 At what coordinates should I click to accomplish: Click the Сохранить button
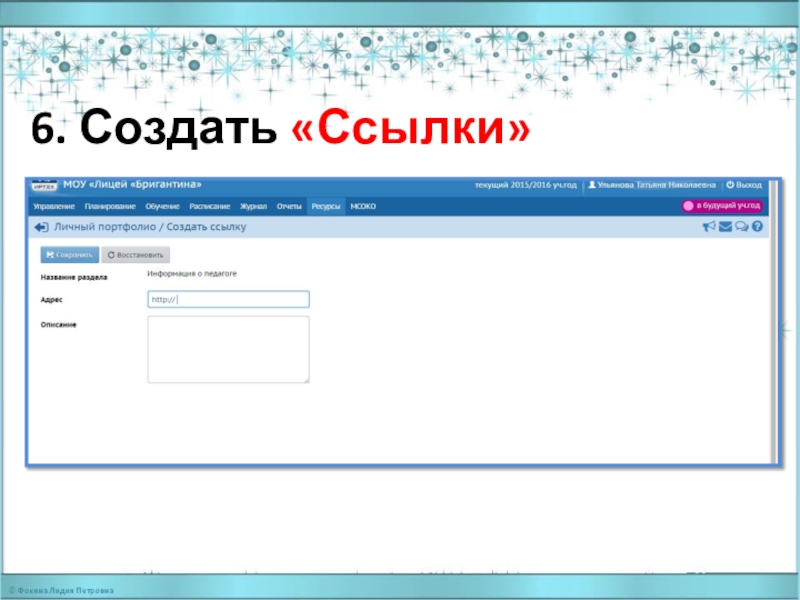pyautogui.click(x=70, y=255)
